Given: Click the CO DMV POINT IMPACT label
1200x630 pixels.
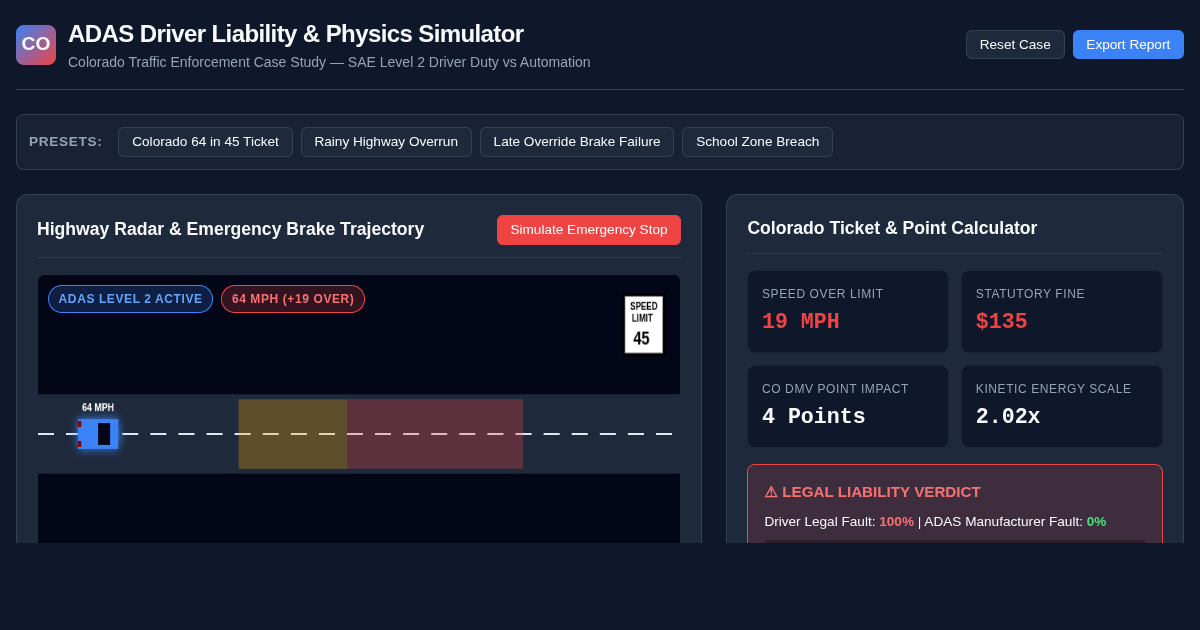Looking at the screenshot, I should [x=836, y=389].
